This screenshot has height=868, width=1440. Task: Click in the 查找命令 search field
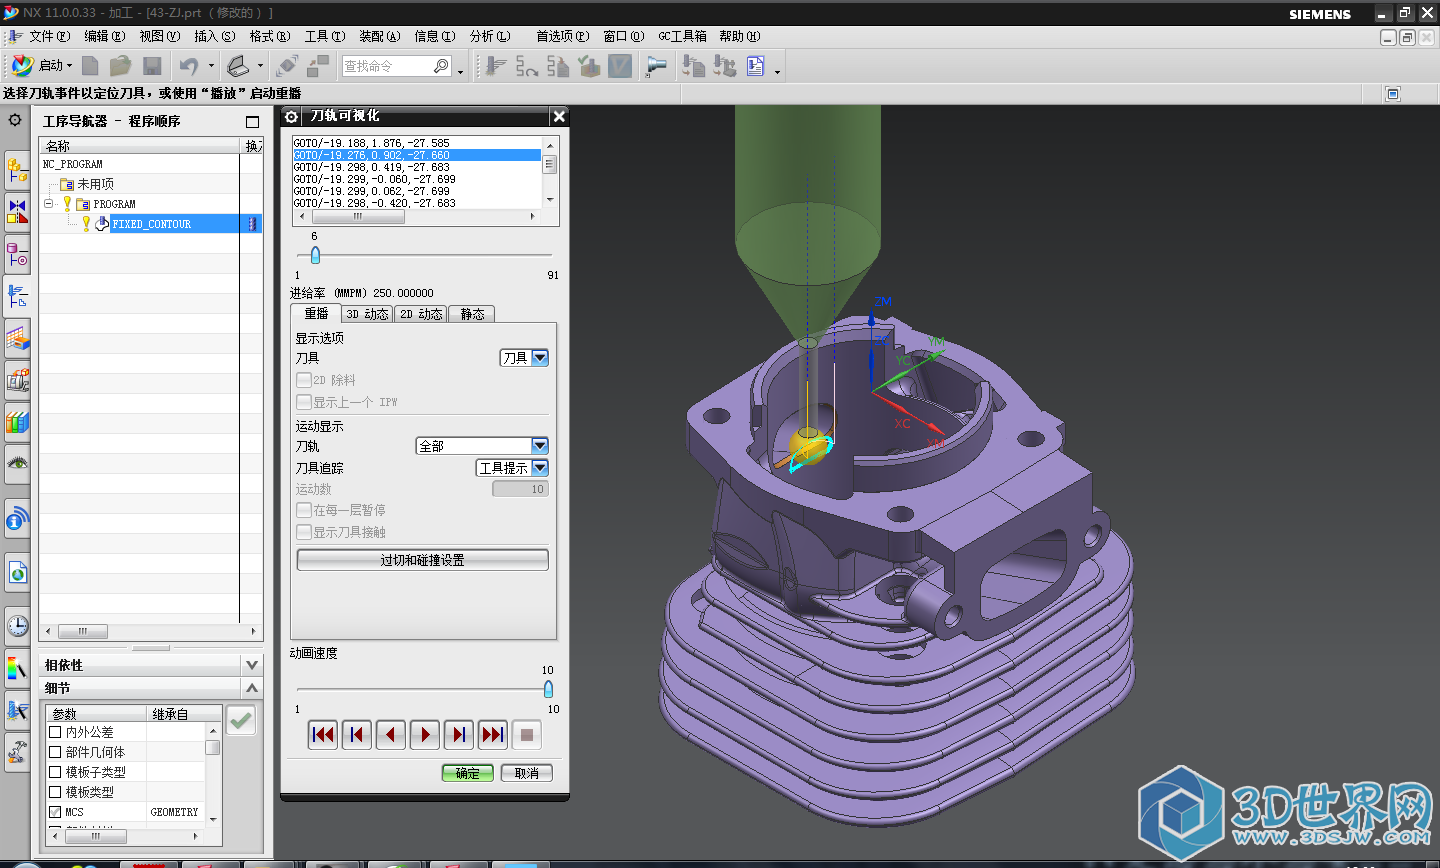pos(387,66)
